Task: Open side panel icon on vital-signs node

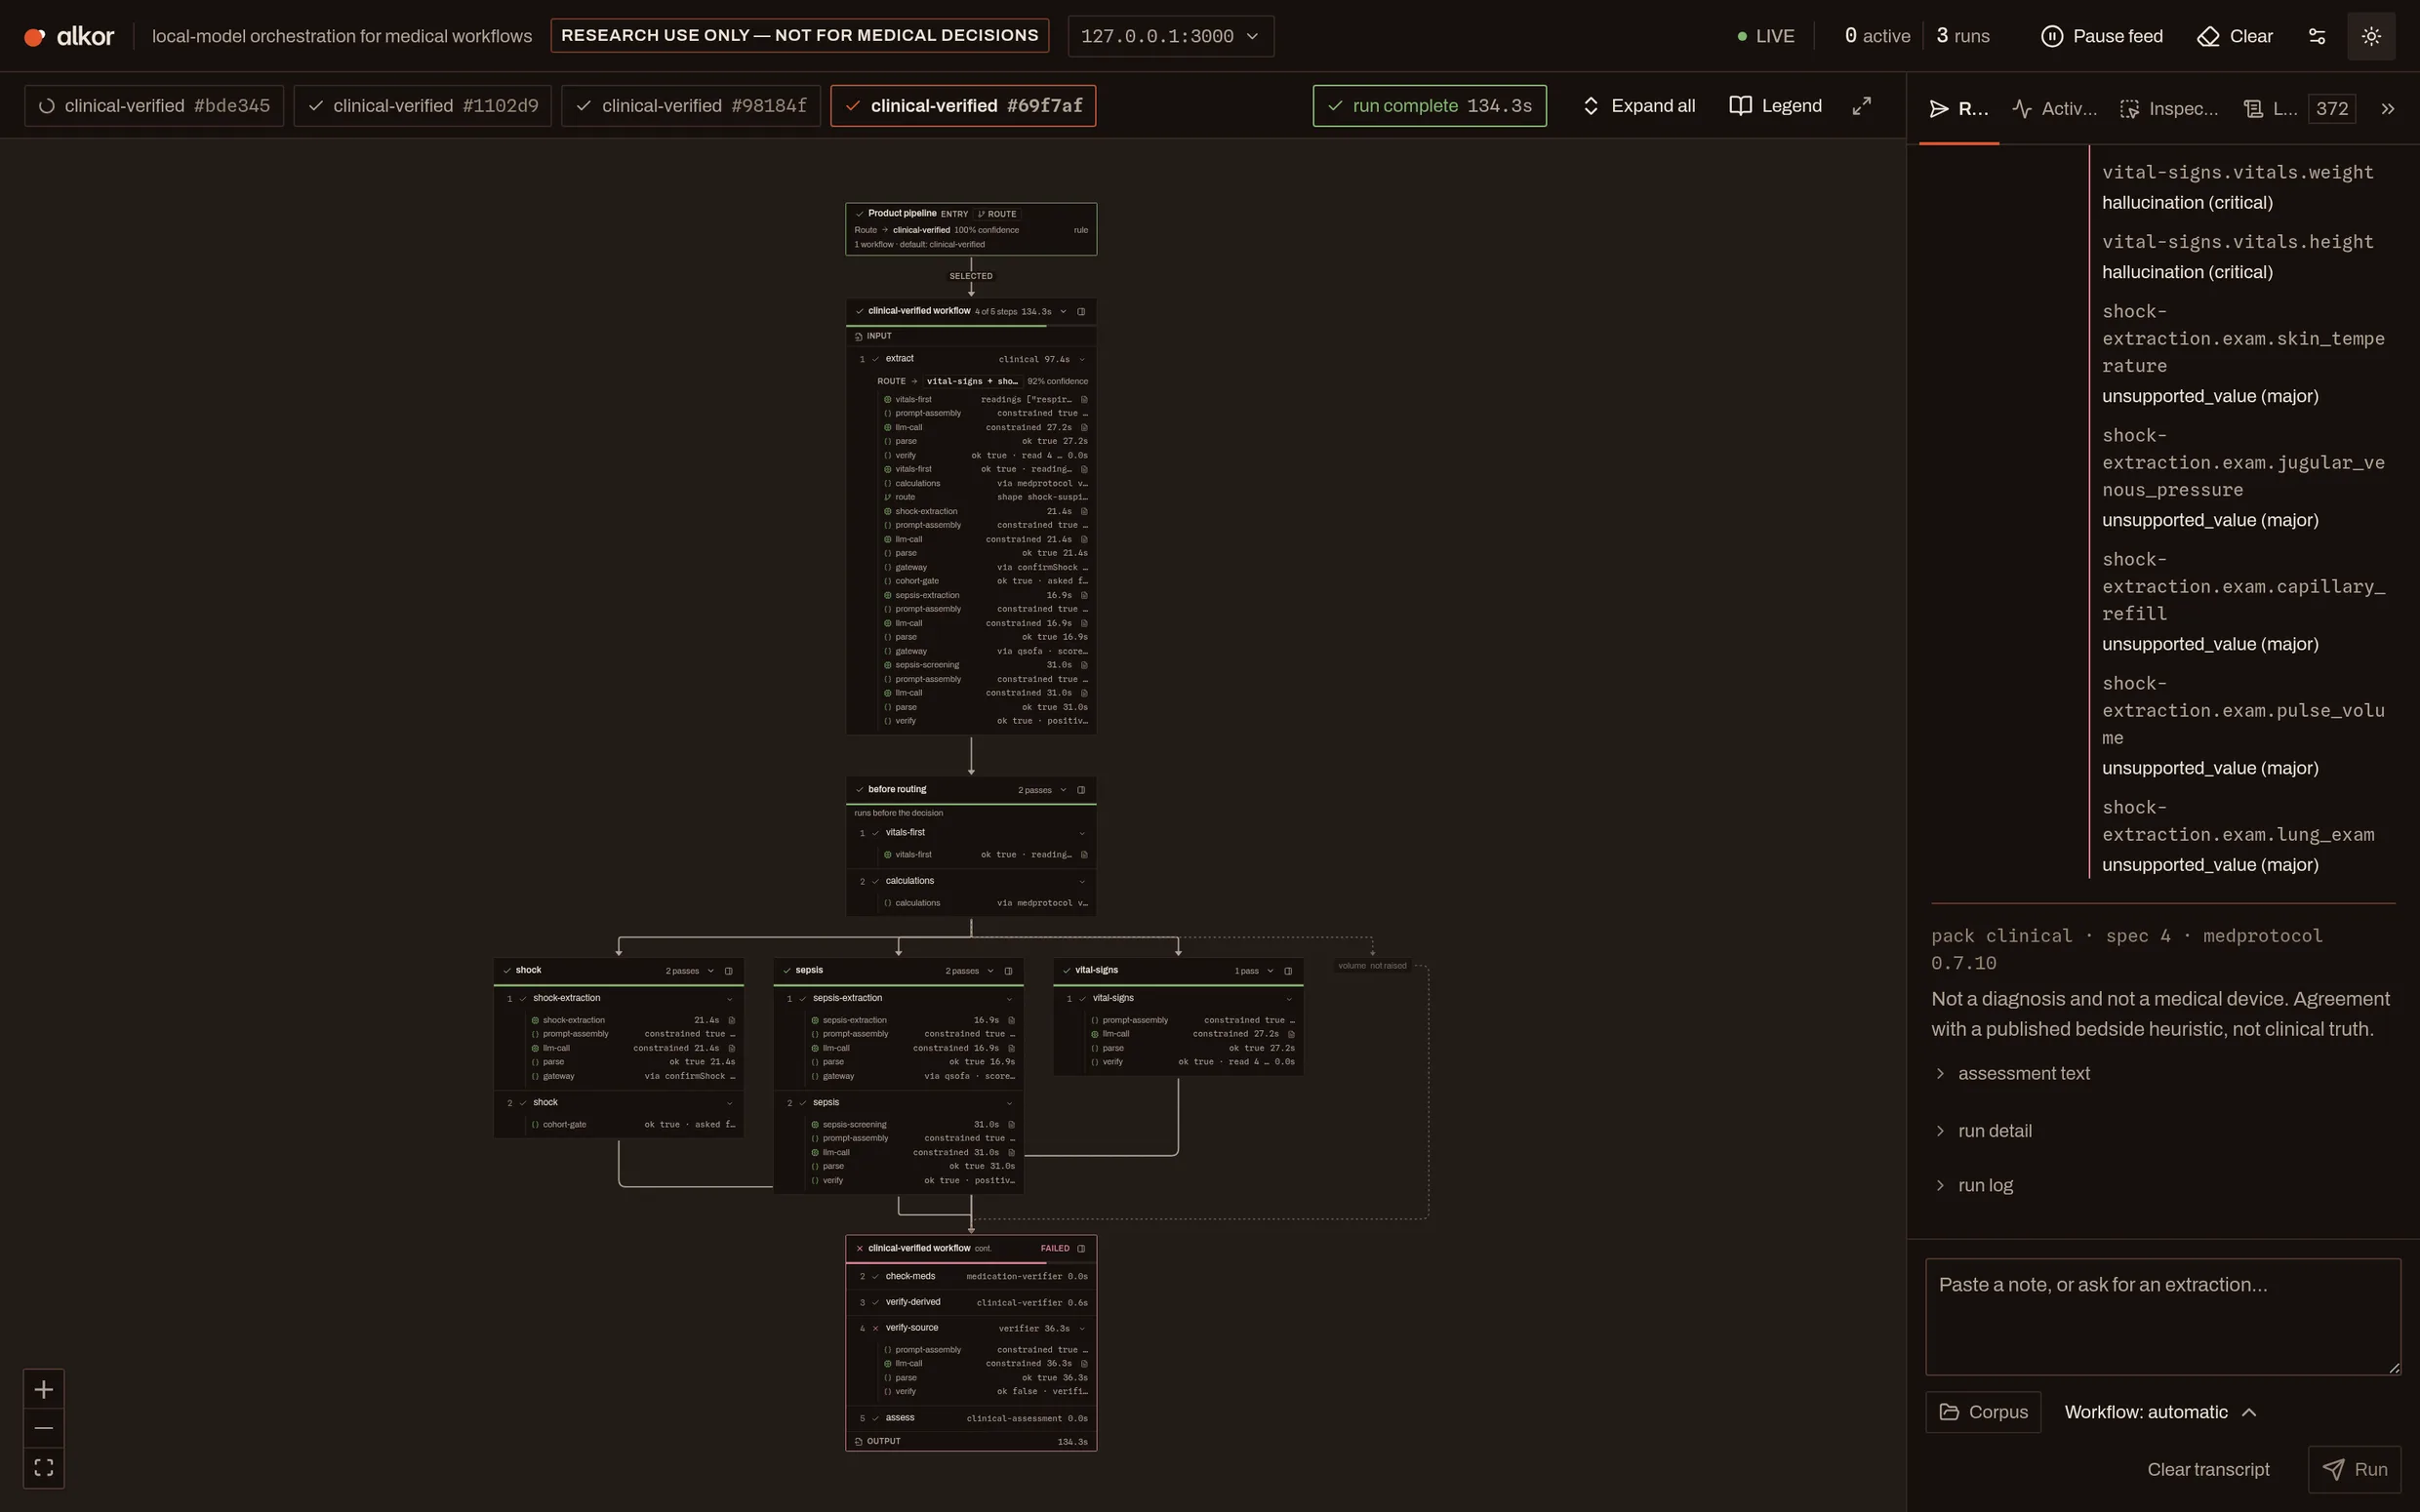Action: (1288, 971)
